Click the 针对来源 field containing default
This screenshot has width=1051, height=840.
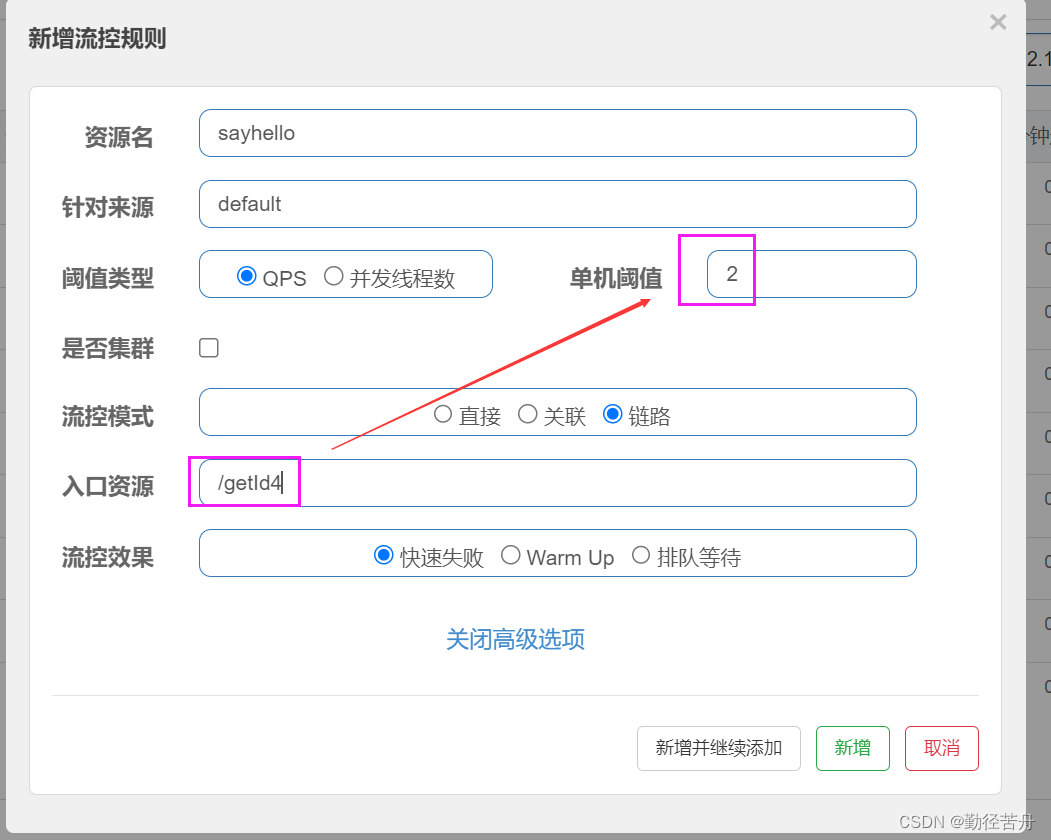pos(558,204)
